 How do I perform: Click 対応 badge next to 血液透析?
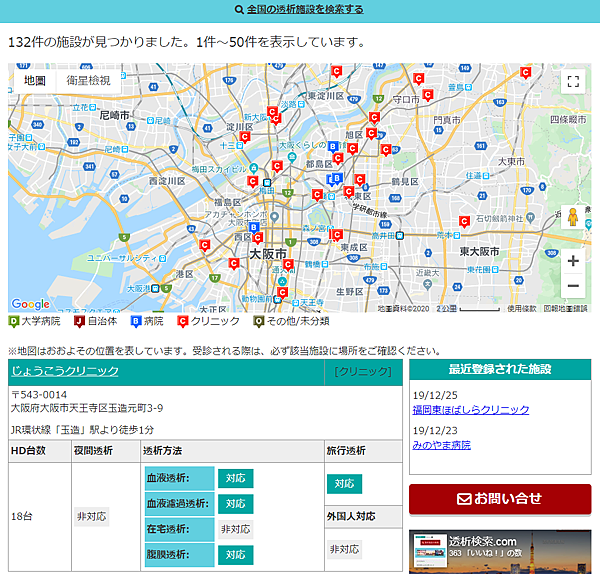click(x=235, y=478)
